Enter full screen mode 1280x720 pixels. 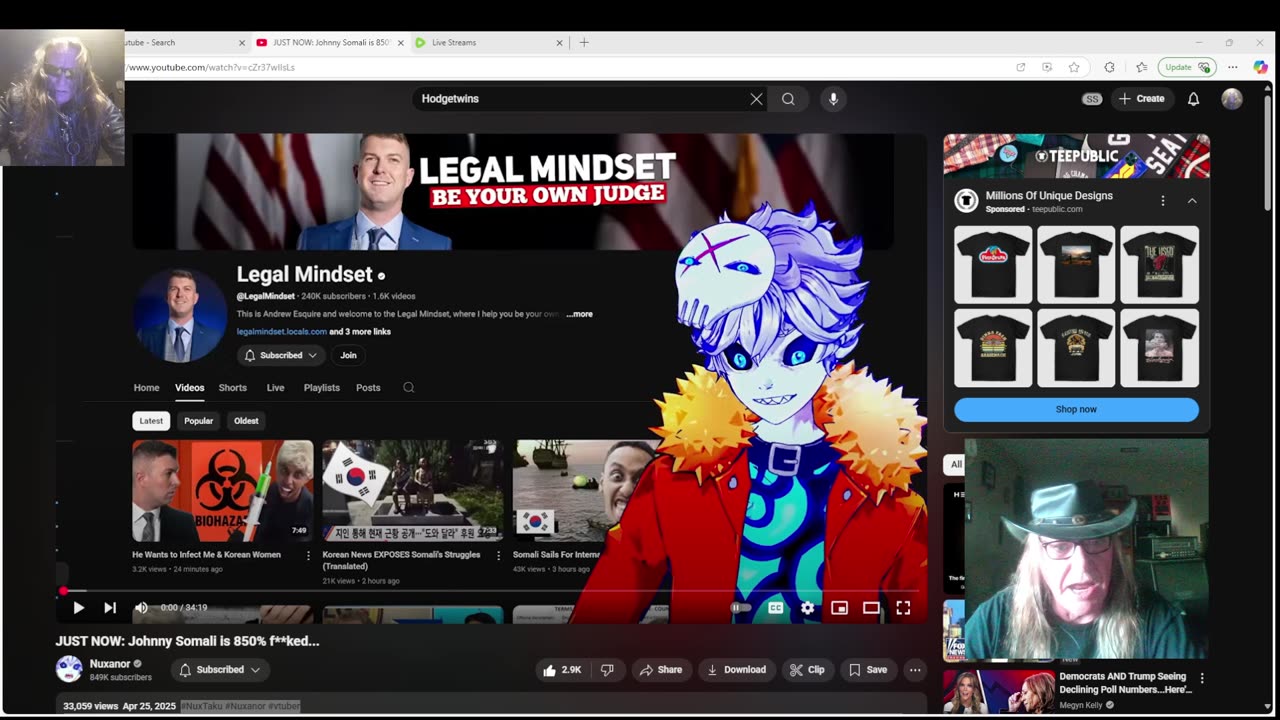(903, 607)
